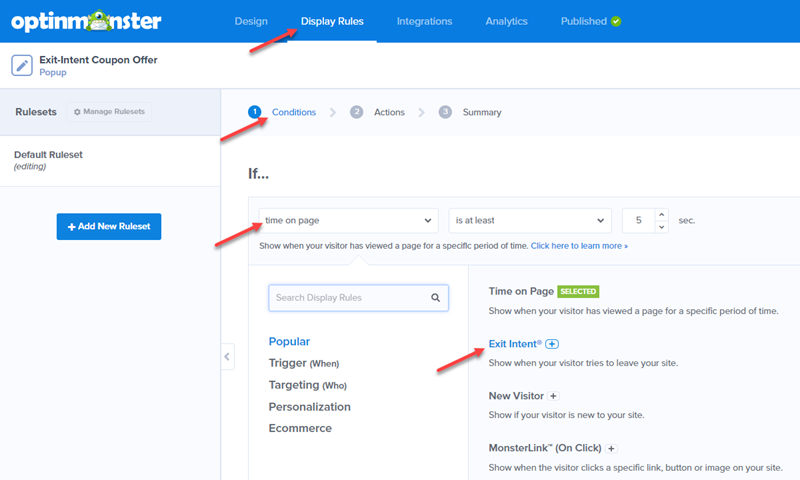Select the Conditions step
This screenshot has height=480, width=800.
click(293, 112)
